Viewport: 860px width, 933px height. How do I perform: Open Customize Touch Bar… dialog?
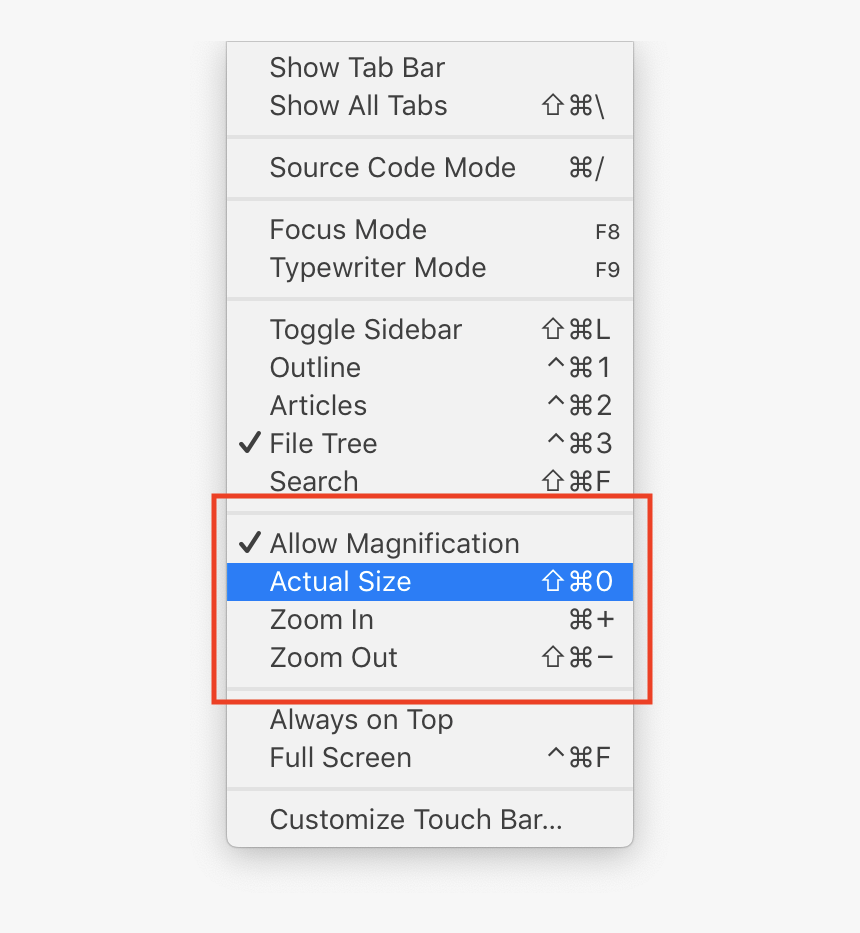click(x=415, y=819)
